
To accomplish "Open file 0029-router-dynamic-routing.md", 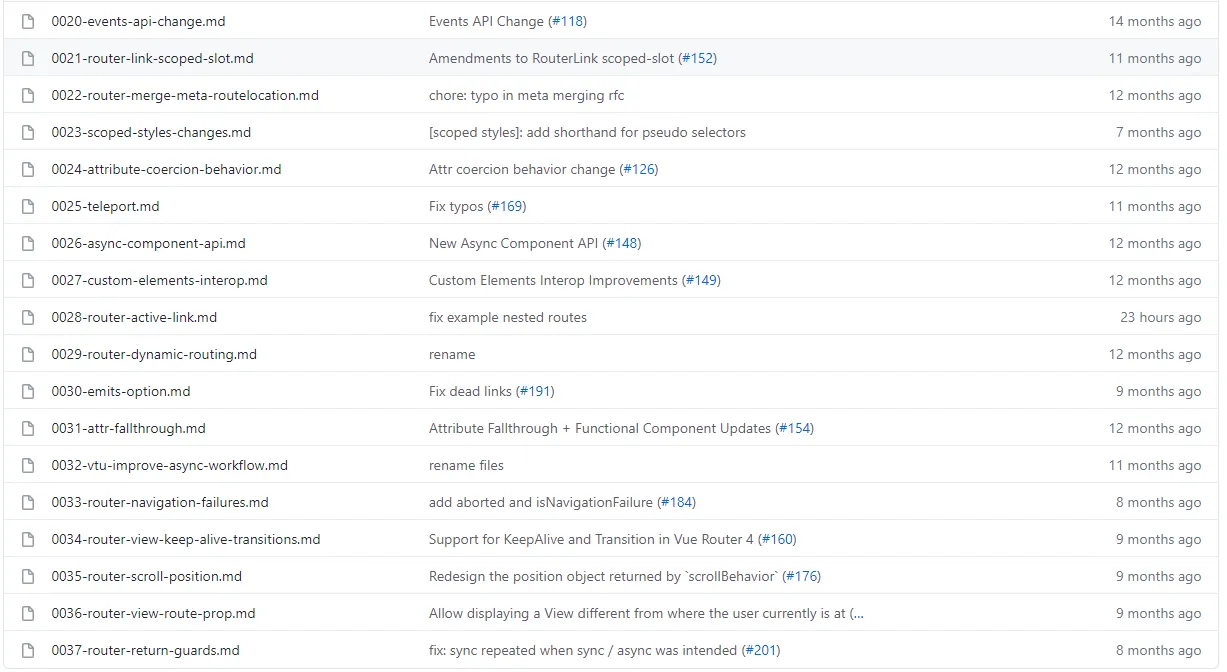I will (x=154, y=354).
